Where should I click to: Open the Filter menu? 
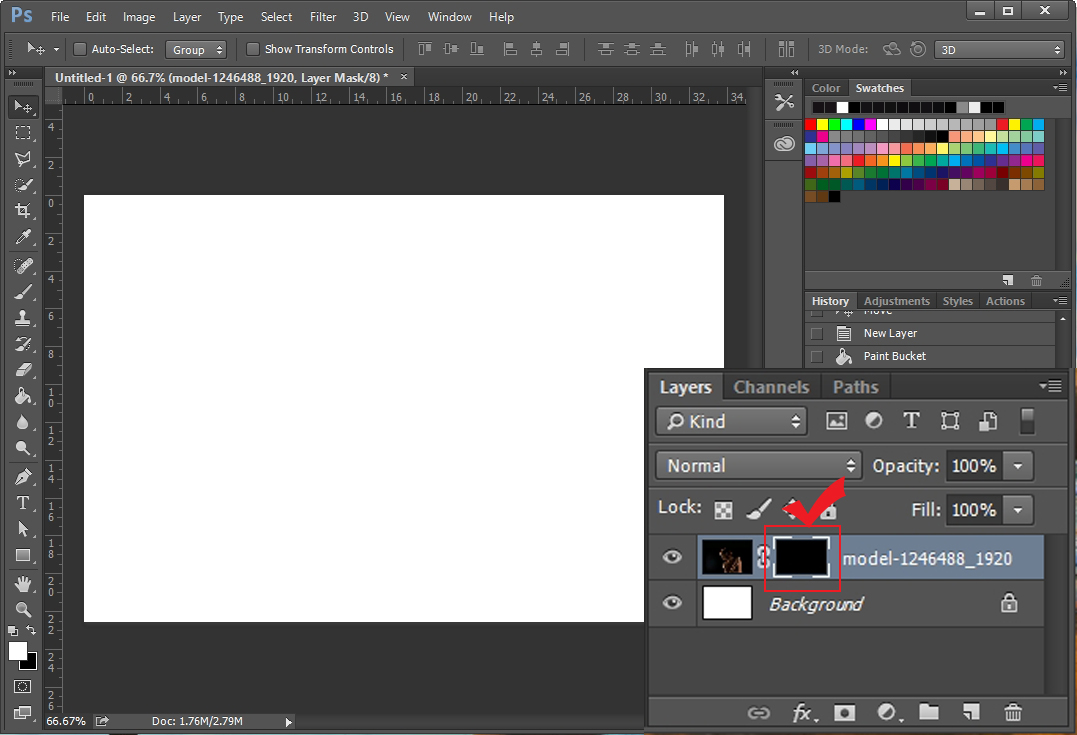click(323, 16)
